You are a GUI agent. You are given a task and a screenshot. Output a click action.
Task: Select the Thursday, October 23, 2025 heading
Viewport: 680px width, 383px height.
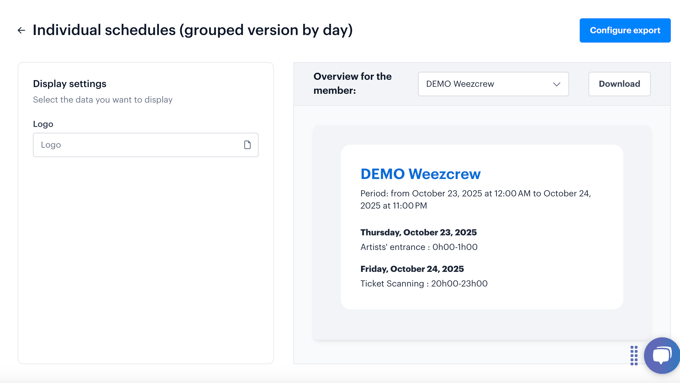[x=418, y=232]
